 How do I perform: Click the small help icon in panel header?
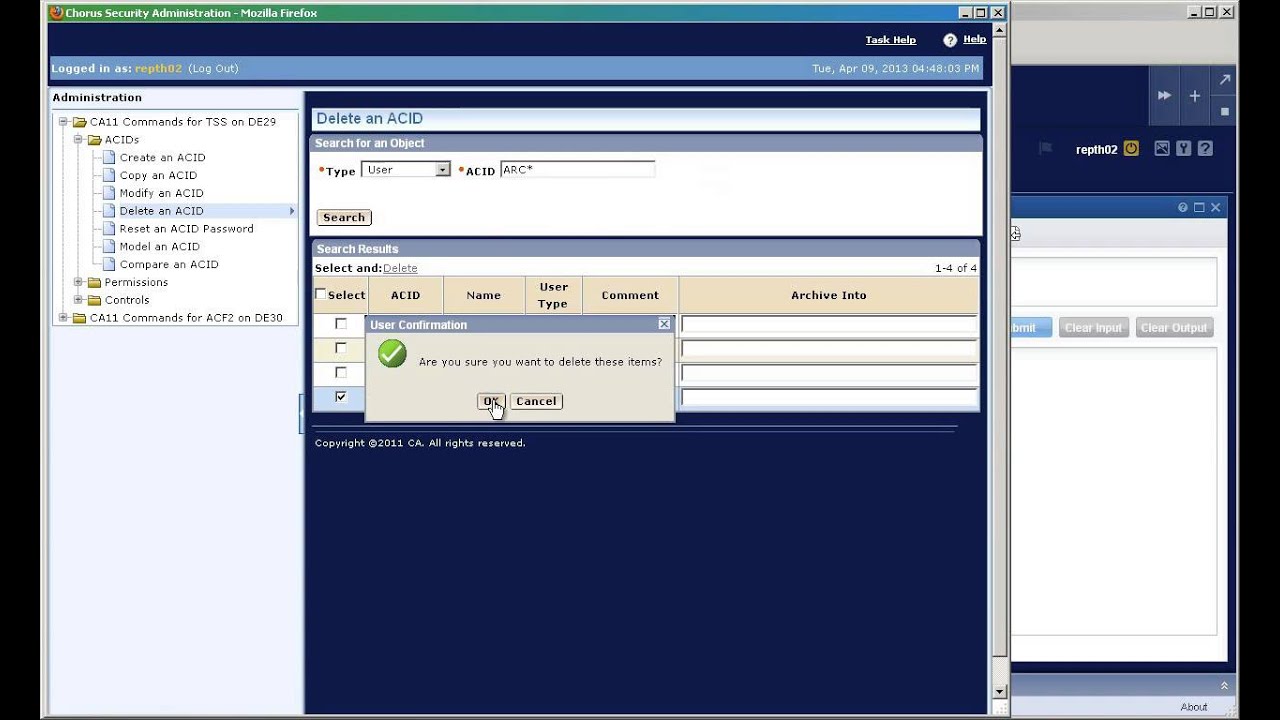pyautogui.click(x=1183, y=207)
